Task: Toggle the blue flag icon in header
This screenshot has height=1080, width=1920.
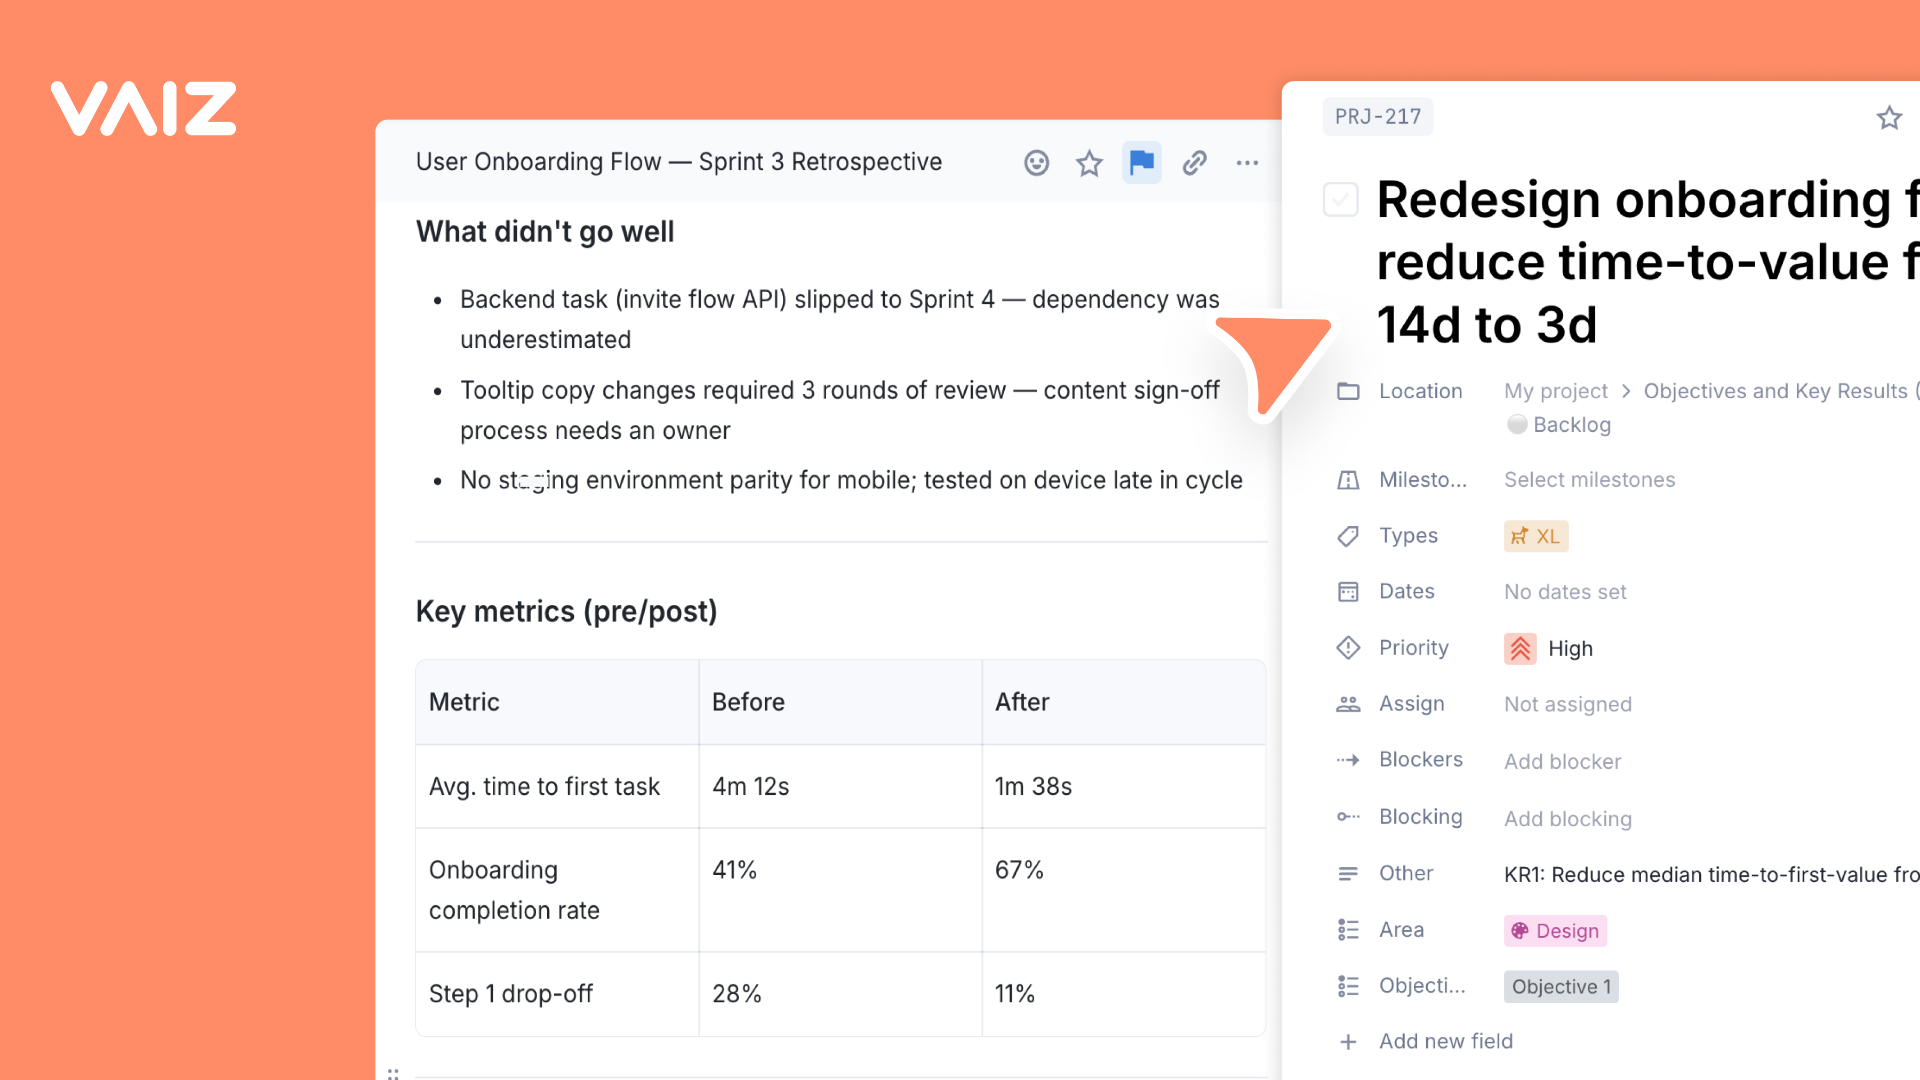Action: click(1141, 163)
